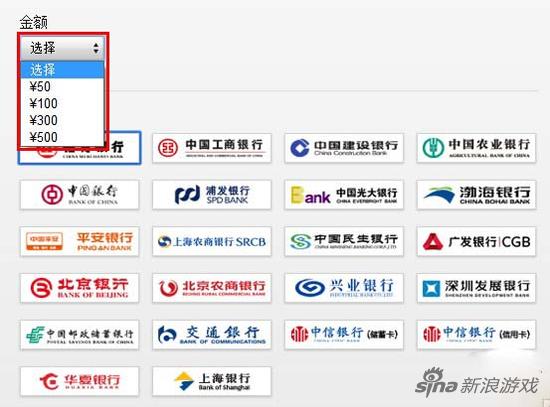The width and height of the screenshot is (550, 407).
Task: Select CGB Guangfa Bank tile
Action: [x=476, y=241]
